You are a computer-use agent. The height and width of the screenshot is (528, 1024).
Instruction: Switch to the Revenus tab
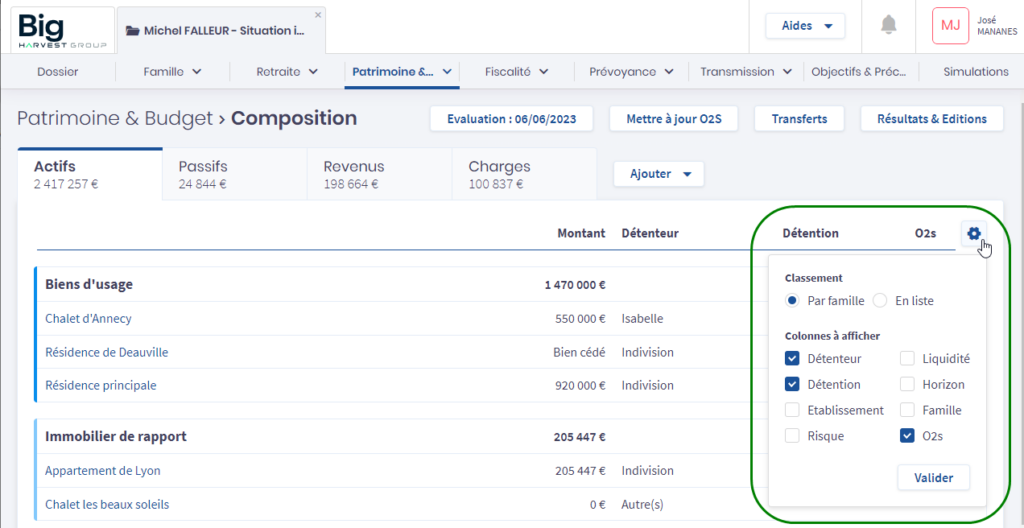[x=379, y=174]
